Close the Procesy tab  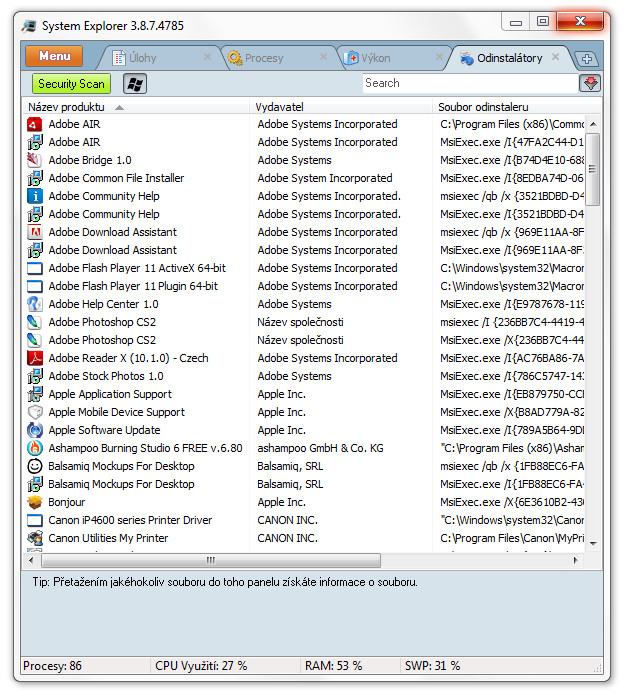(323, 57)
